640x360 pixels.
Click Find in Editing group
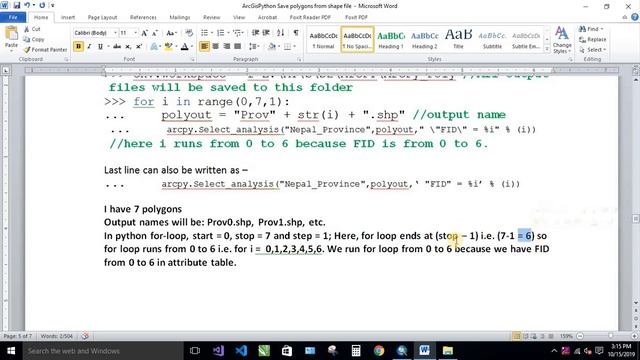591,29
